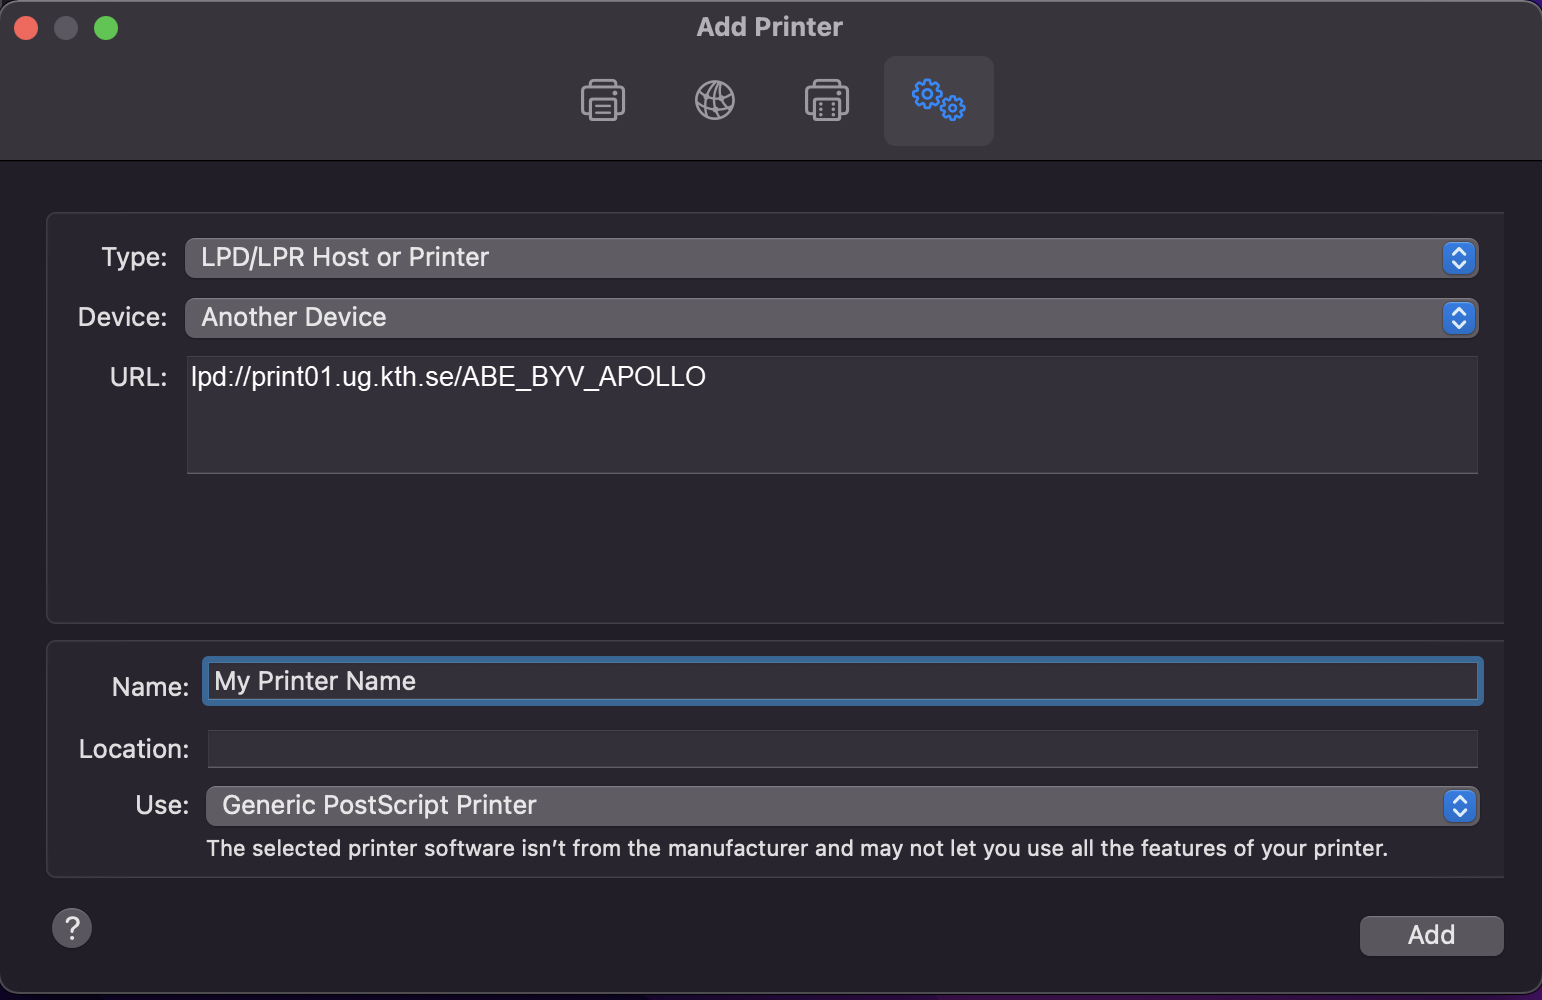Focus the Name field containing "My Printer Name"

pyautogui.click(x=843, y=680)
